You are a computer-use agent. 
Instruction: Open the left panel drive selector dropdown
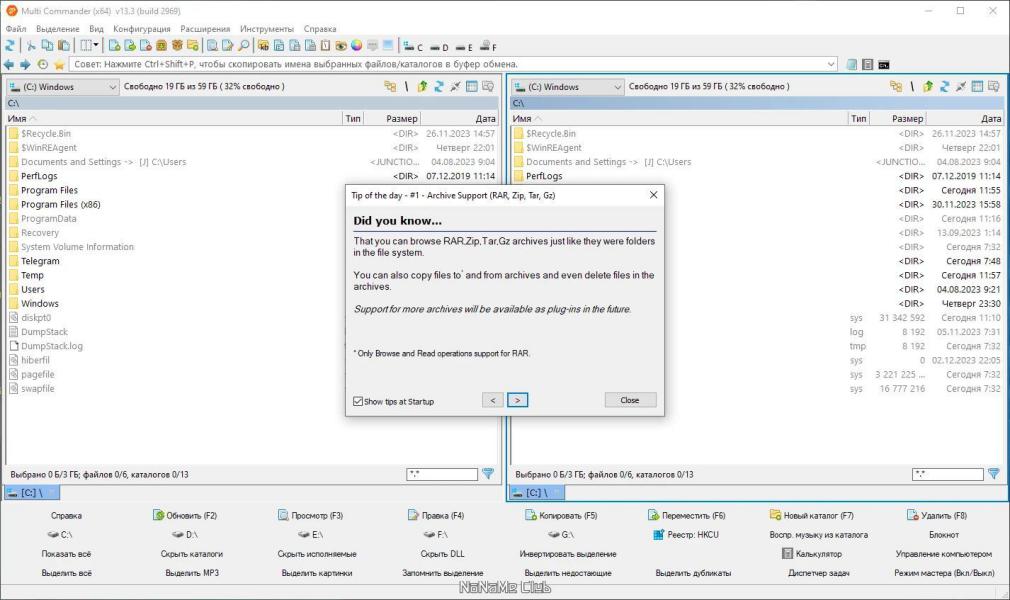[62, 86]
